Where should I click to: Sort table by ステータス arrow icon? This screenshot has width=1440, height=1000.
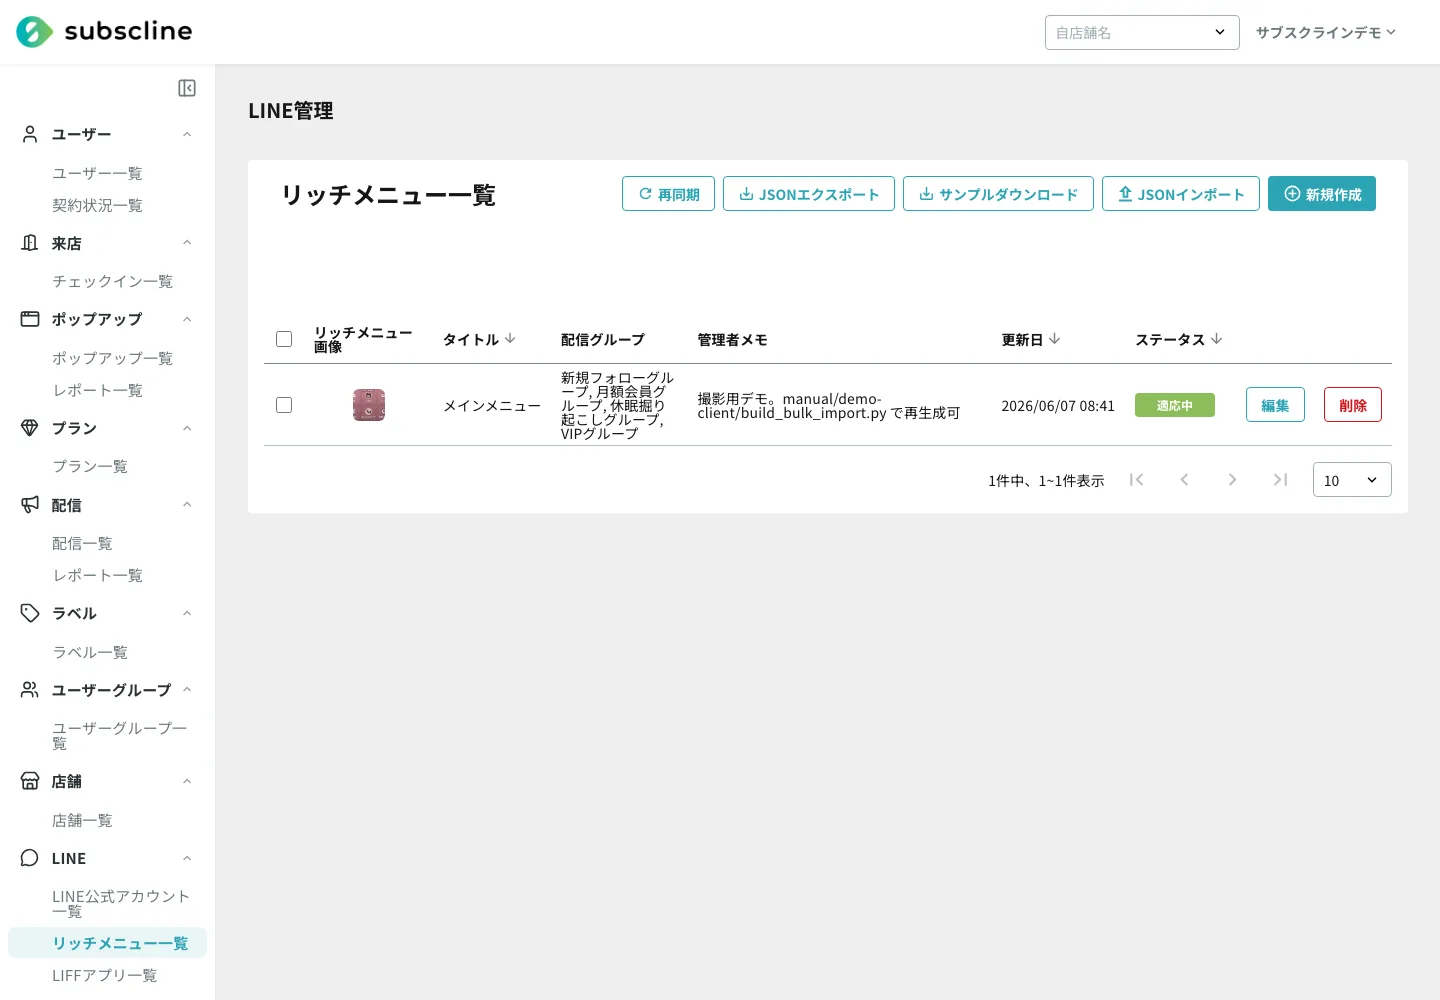(1216, 339)
